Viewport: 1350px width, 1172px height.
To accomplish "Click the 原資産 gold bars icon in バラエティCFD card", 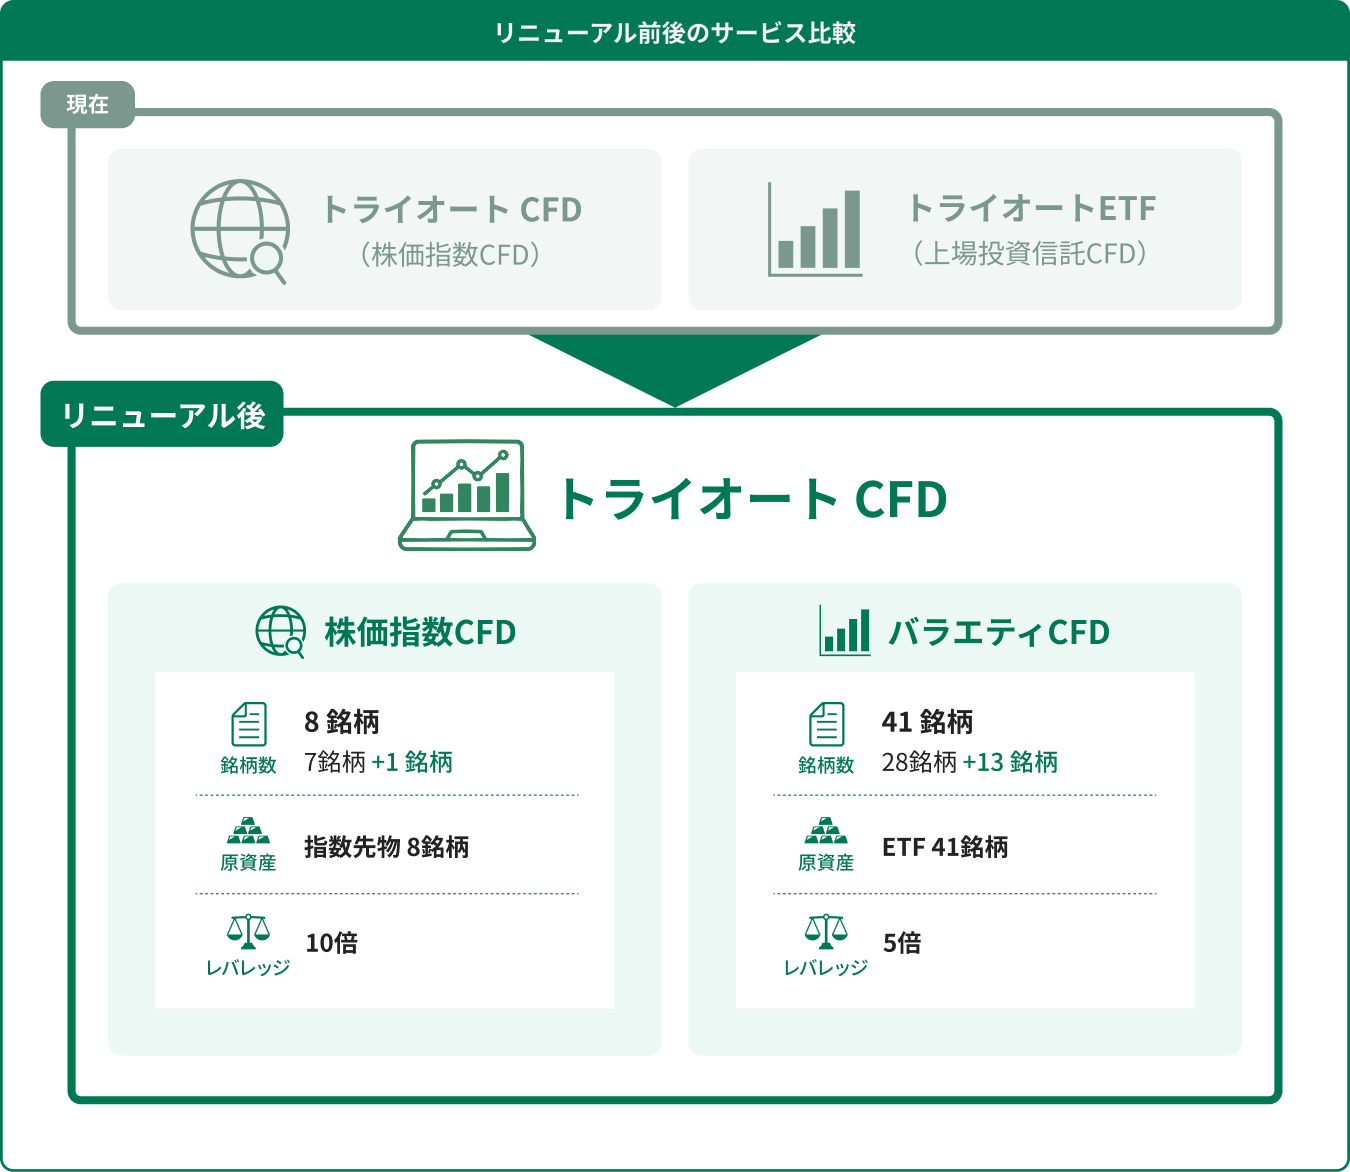I will (826, 831).
